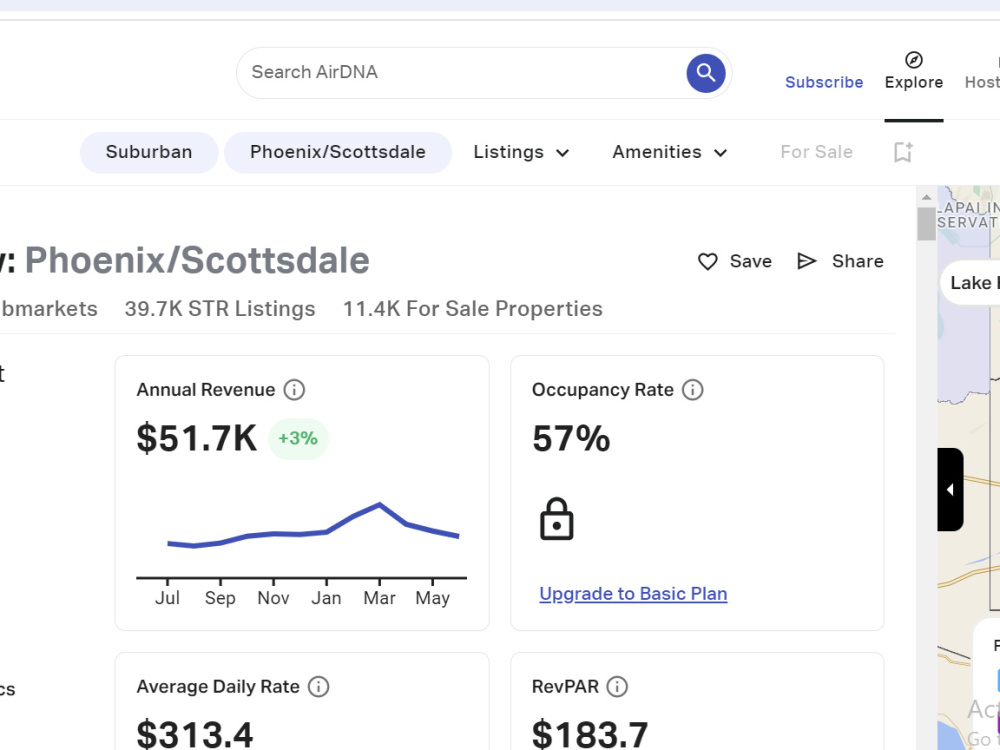The width and height of the screenshot is (1000, 750).
Task: Open the RevPAR info icon
Action: (617, 687)
